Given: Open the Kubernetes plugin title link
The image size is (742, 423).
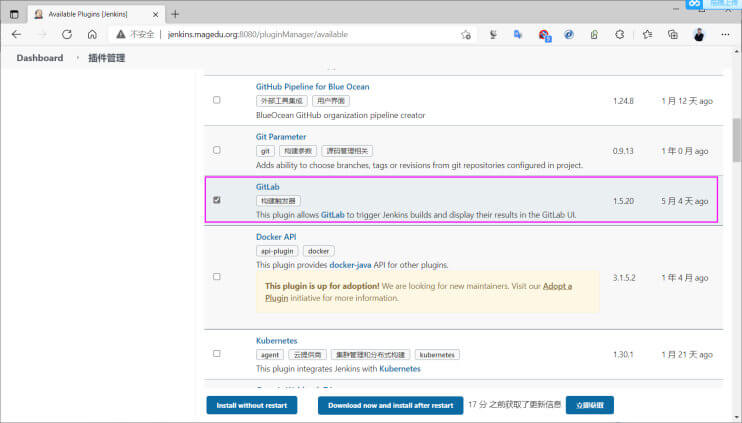Looking at the screenshot, I should pyautogui.click(x=276, y=341).
